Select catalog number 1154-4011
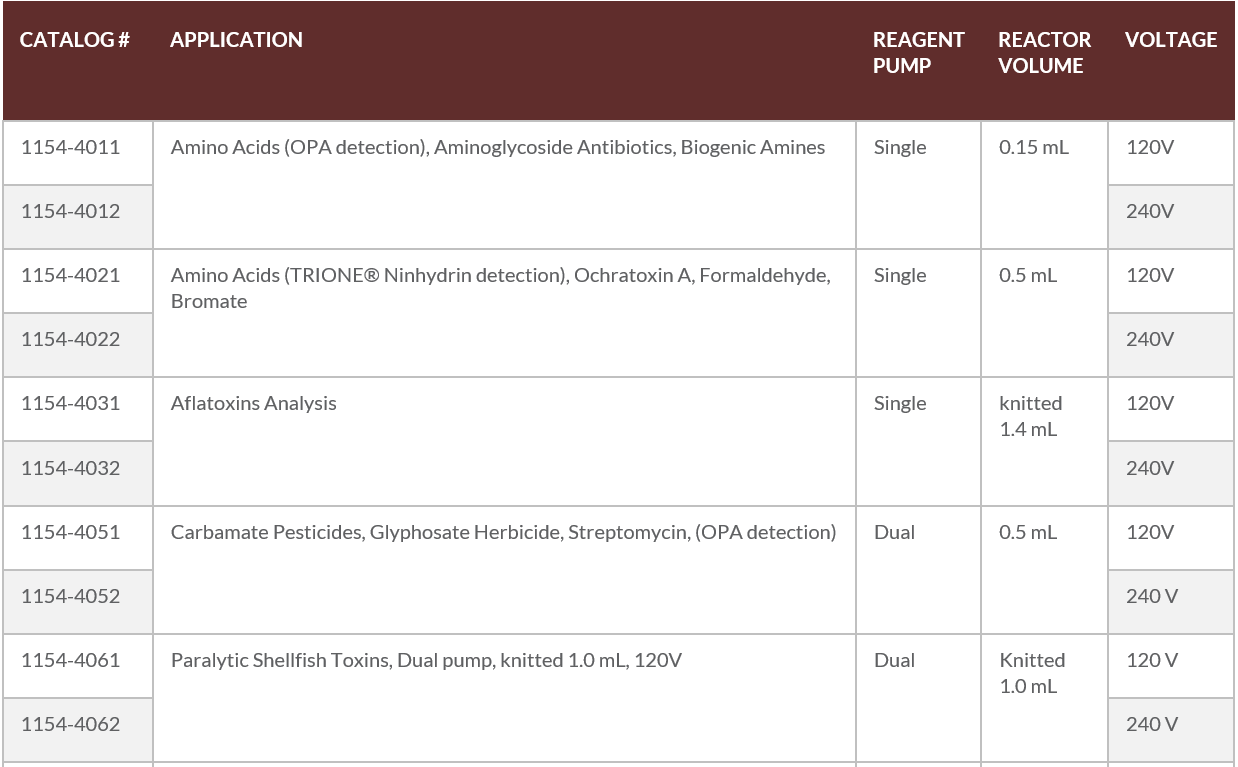 (70, 147)
